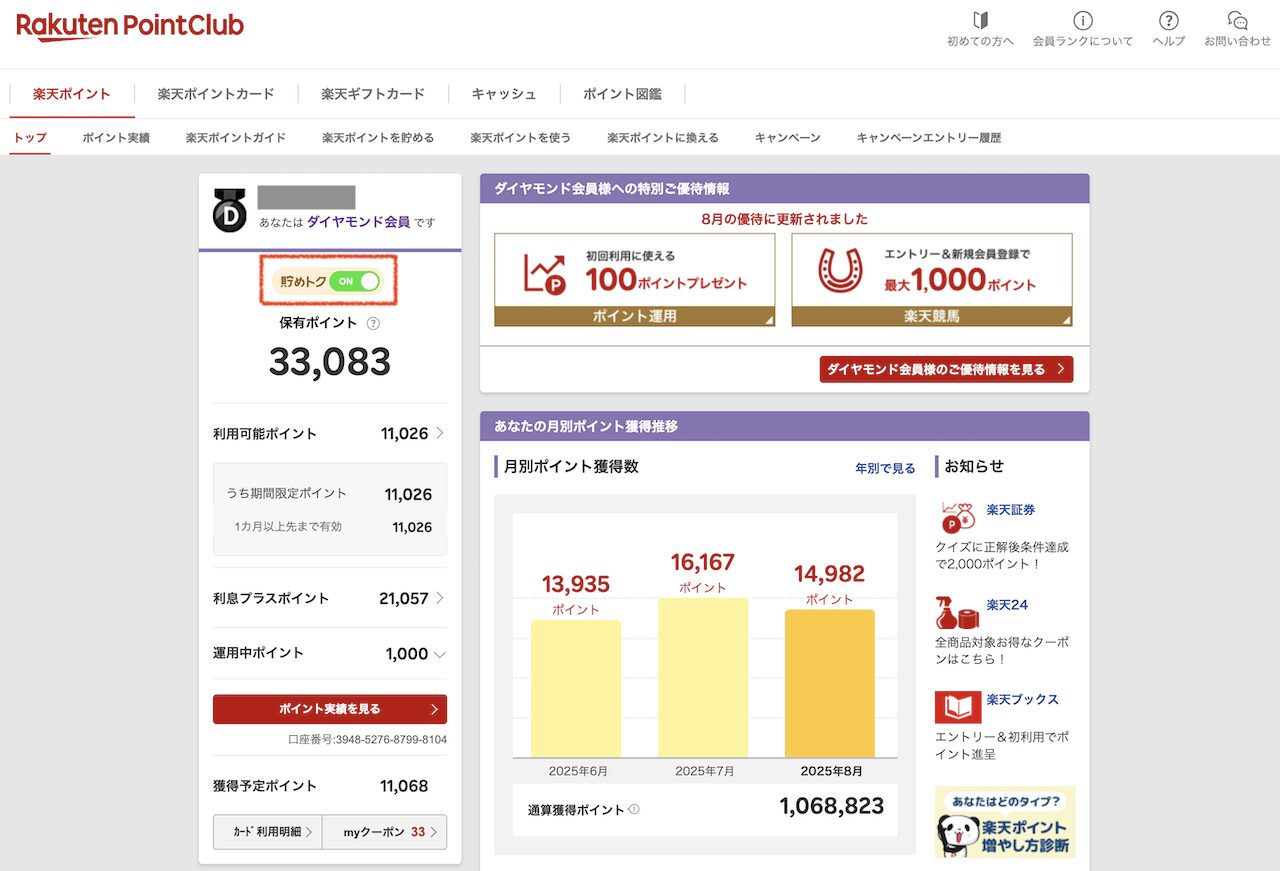Select the 楽天ポイント top tab

click(x=72, y=94)
